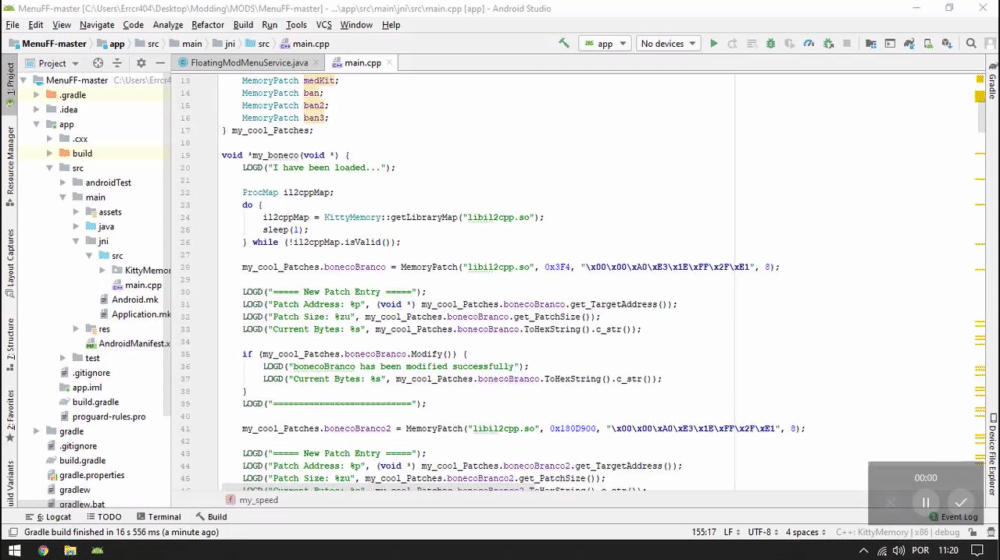Click the Debug app bug icon
Image resolution: width=1000 pixels, height=560 pixels.
pos(770,43)
